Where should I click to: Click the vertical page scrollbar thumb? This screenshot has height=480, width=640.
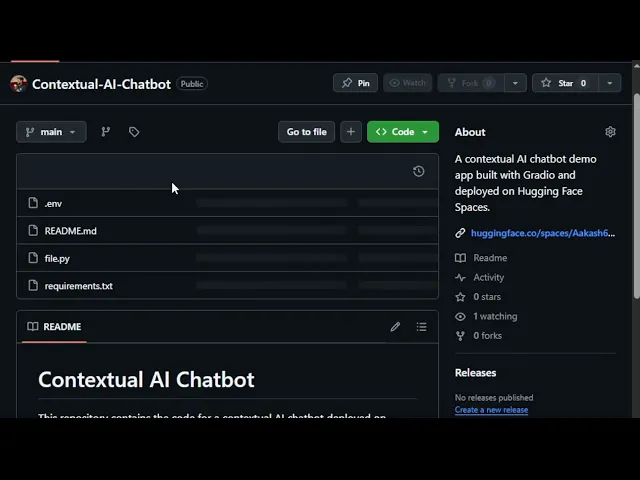tap(636, 196)
